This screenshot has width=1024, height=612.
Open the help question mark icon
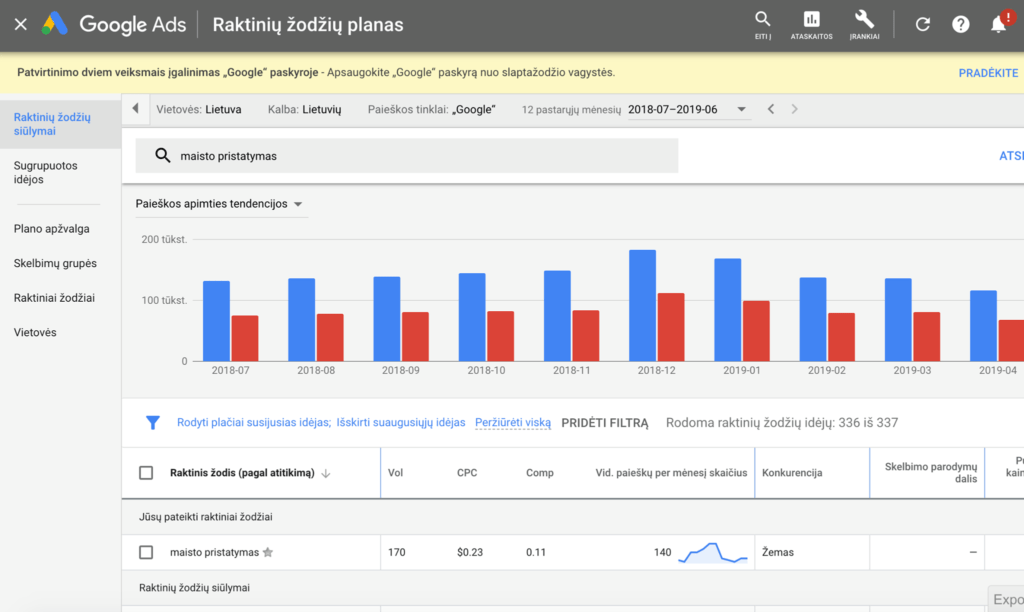(960, 25)
